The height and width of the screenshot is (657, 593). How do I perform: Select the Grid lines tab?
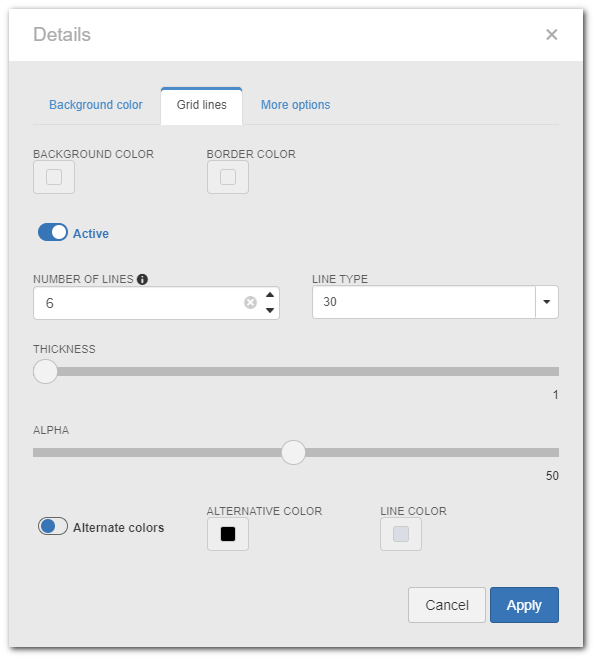(x=202, y=106)
